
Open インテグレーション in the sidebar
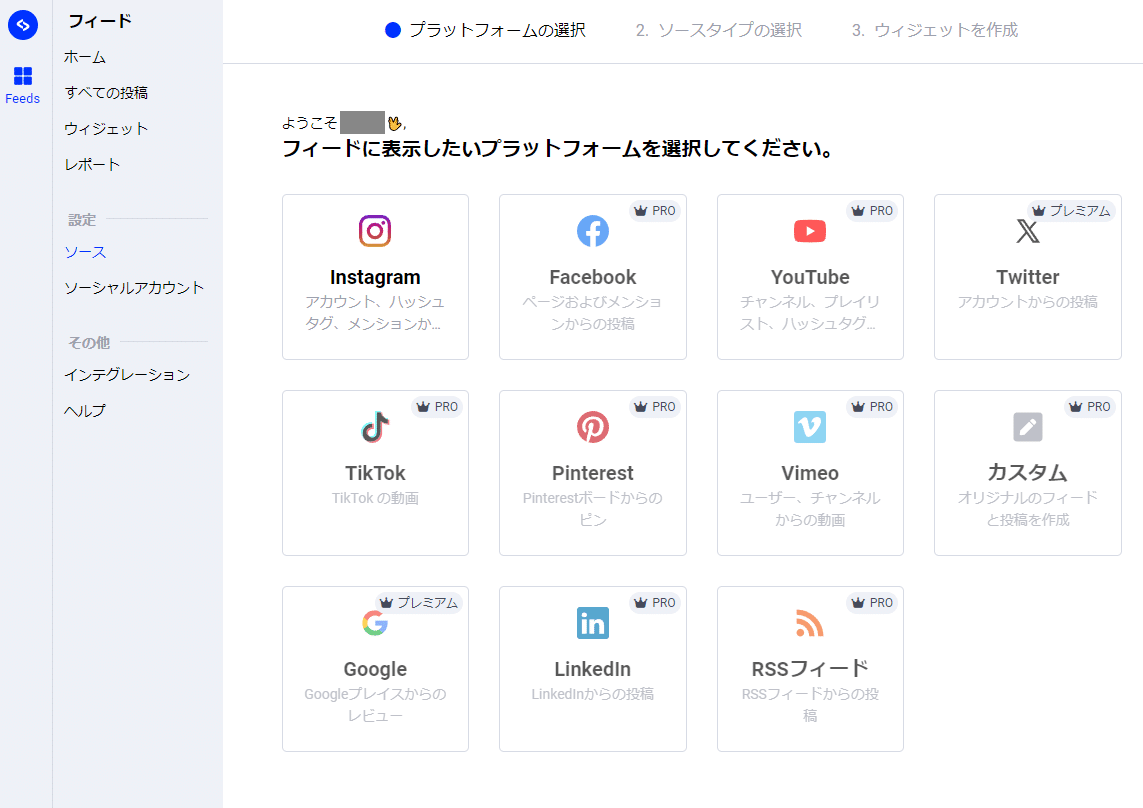click(128, 375)
